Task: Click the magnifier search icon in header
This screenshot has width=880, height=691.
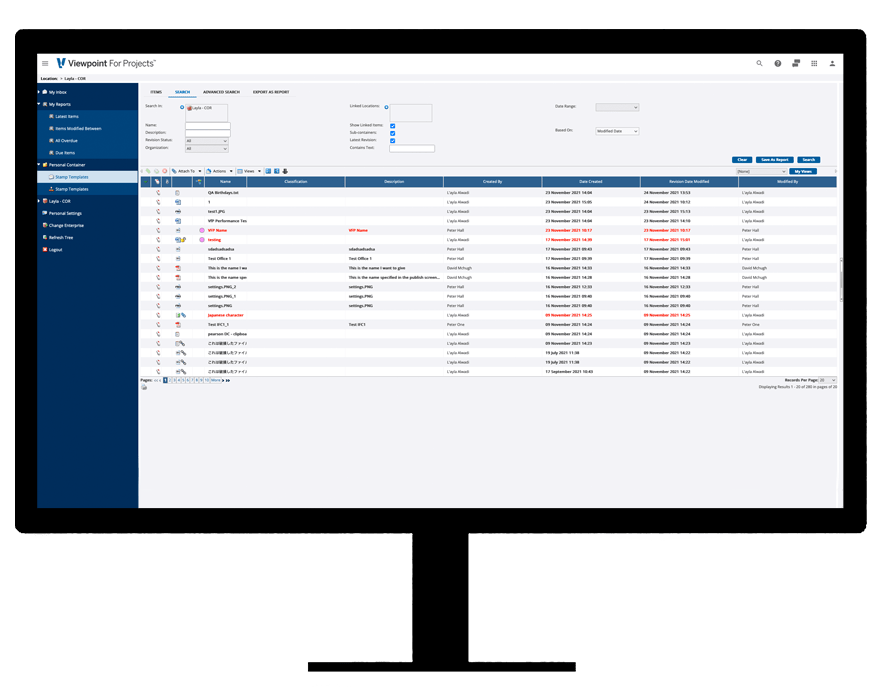Action: tap(759, 63)
